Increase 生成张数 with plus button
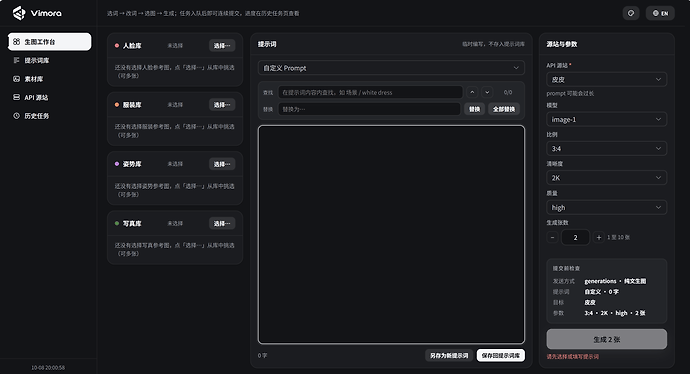The height and width of the screenshot is (374, 690). tap(598, 238)
